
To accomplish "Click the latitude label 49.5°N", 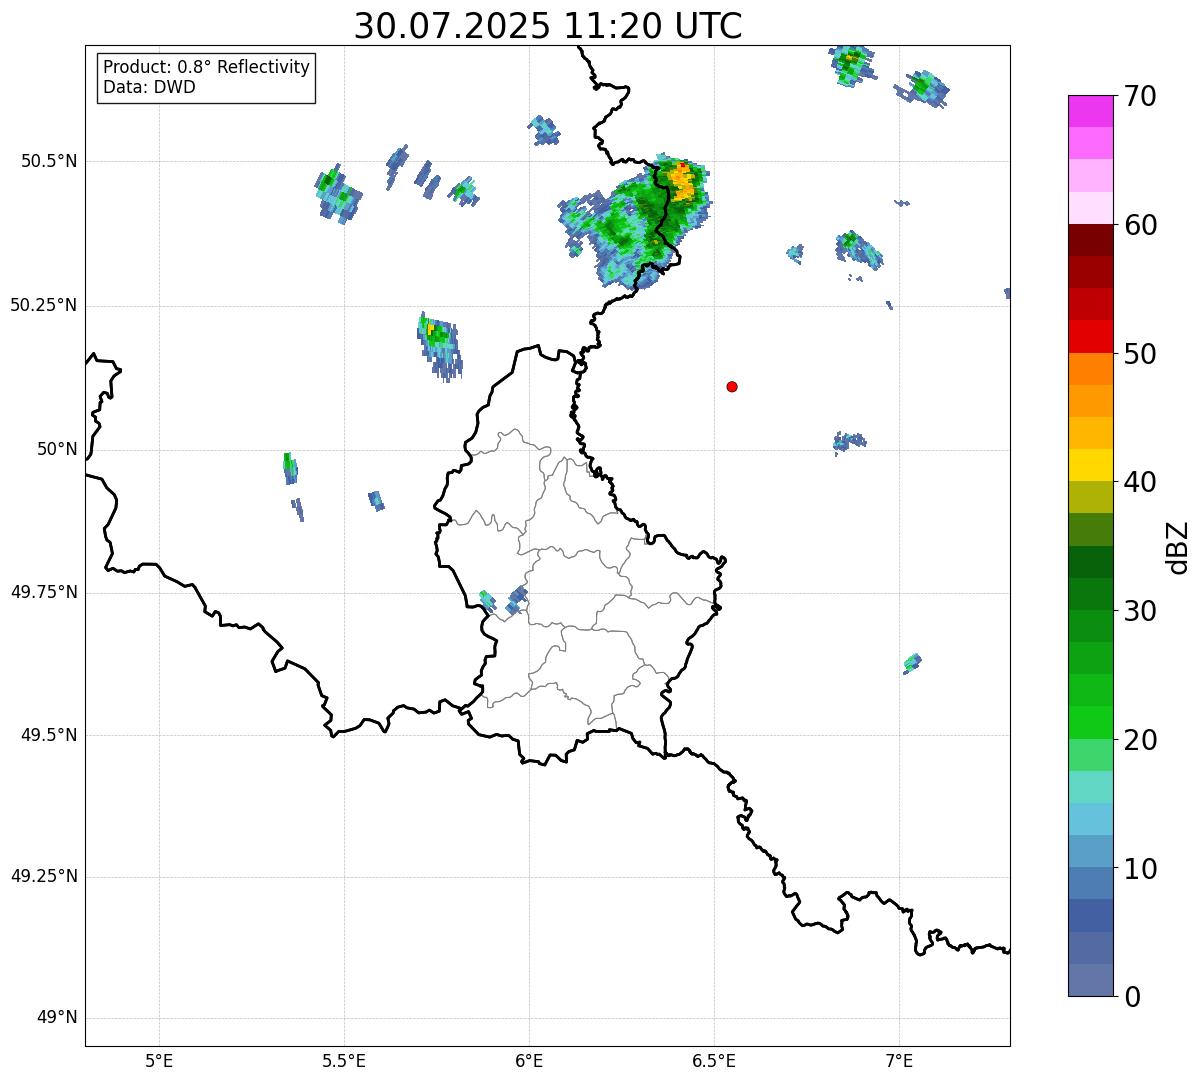I will coord(48,735).
